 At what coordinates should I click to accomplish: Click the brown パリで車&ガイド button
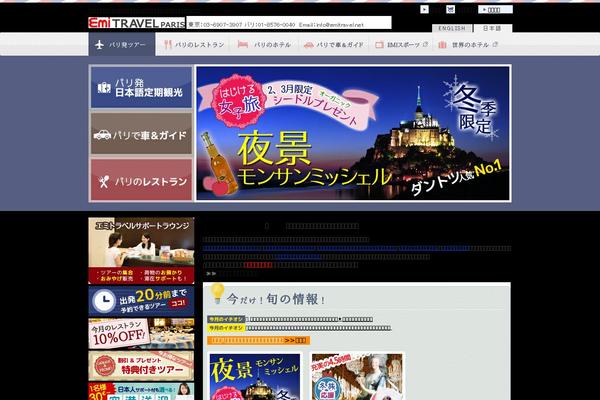click(141, 134)
